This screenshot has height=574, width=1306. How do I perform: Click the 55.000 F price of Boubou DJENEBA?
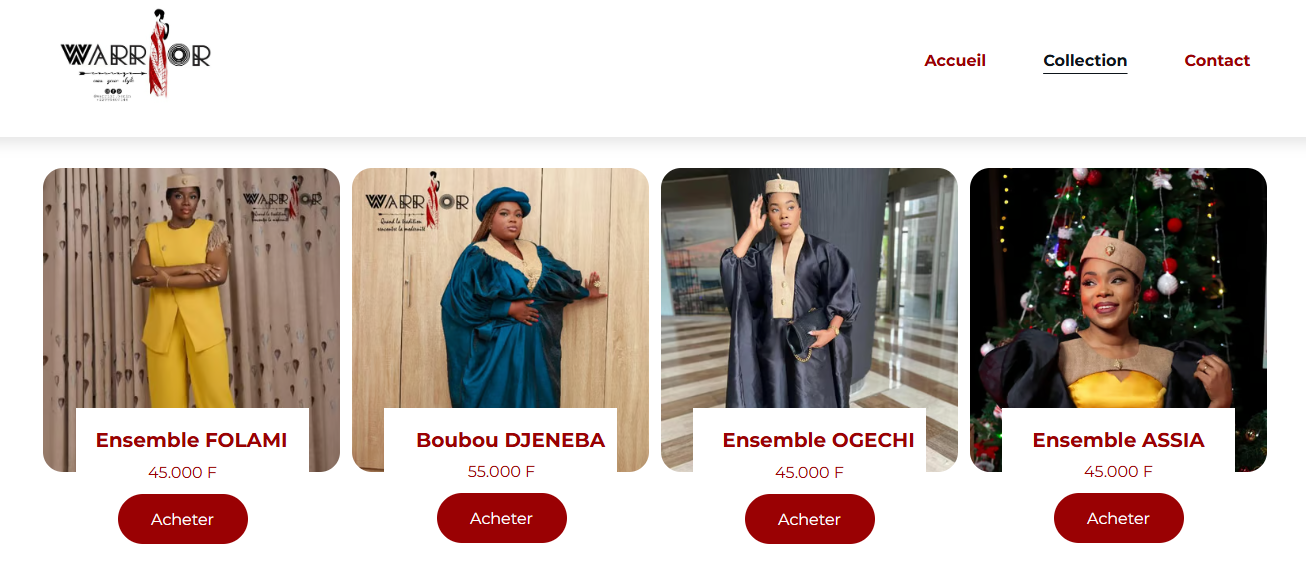pyautogui.click(x=501, y=471)
